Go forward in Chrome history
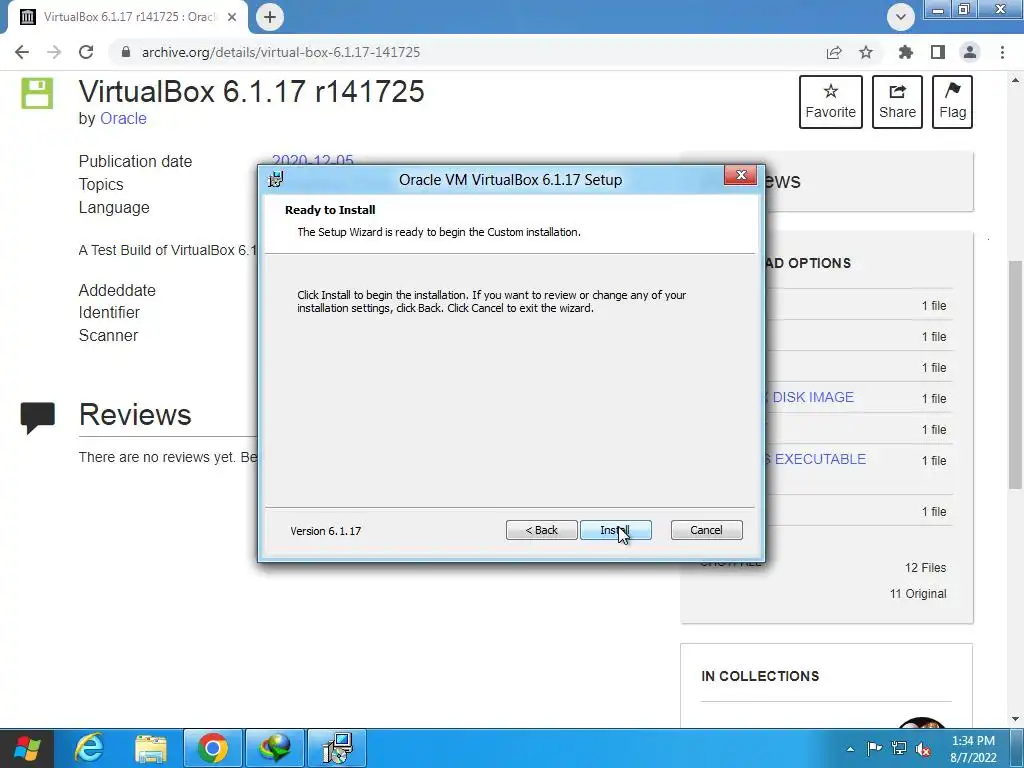Viewport: 1024px width, 768px height. pos(54,52)
